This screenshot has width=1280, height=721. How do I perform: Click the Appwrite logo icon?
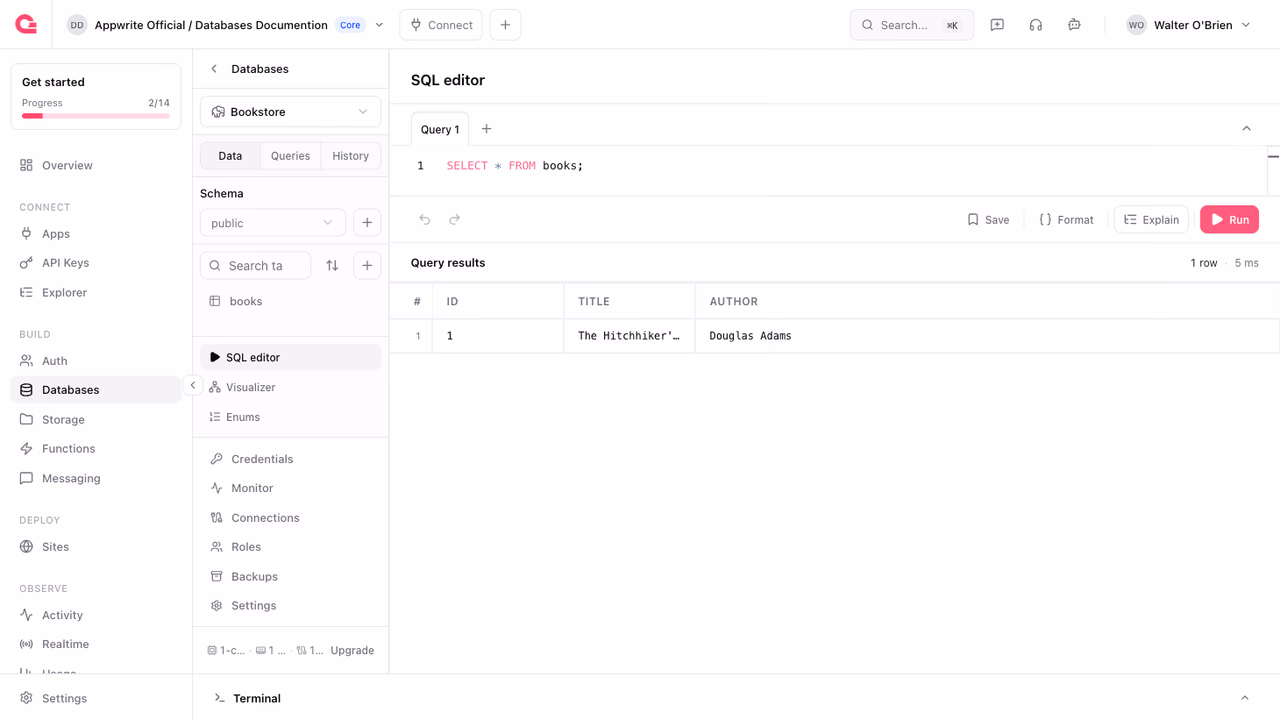coord(26,24)
